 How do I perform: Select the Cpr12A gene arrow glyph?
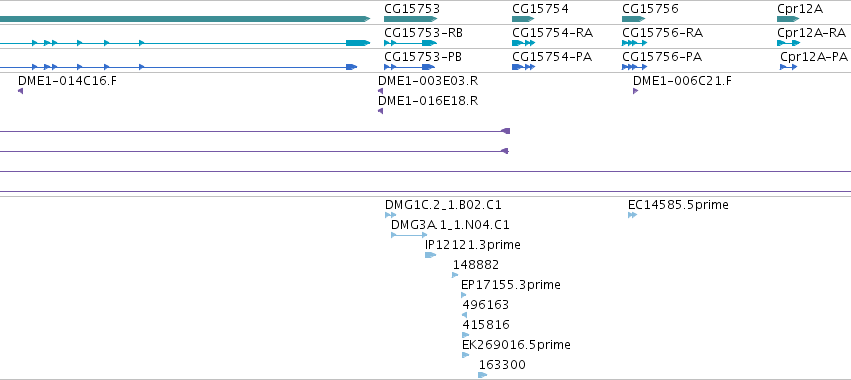click(x=788, y=19)
